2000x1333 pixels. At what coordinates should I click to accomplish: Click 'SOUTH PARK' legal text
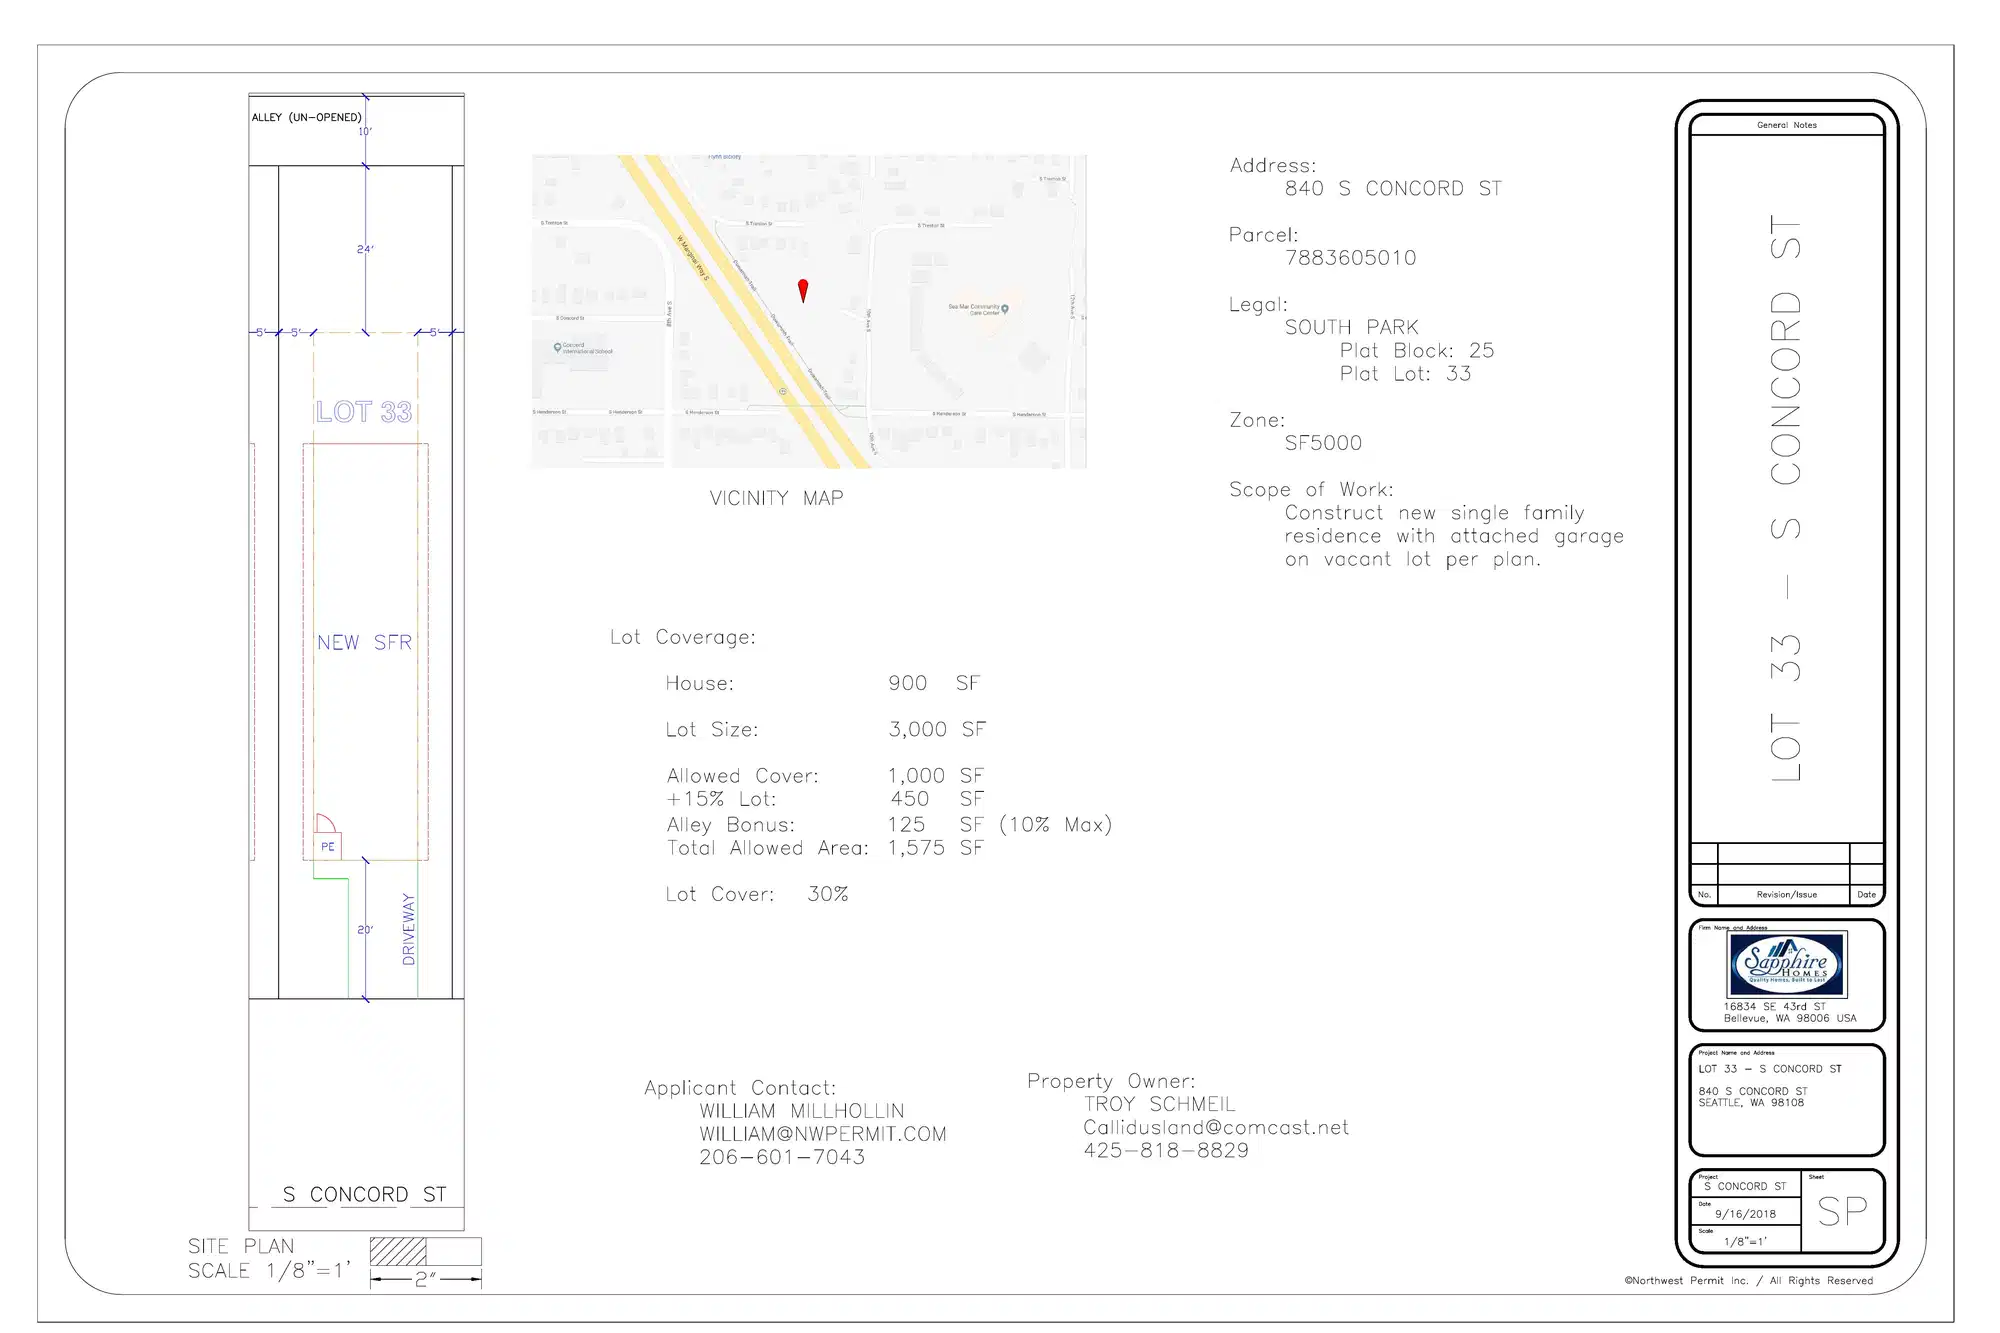coord(1351,328)
